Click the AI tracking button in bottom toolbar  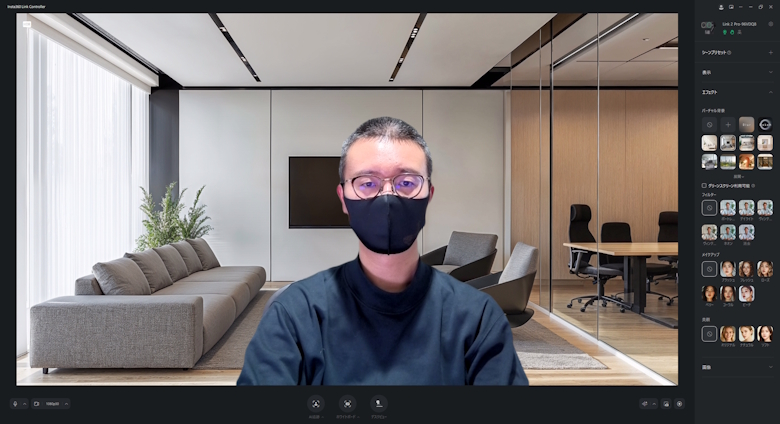click(315, 403)
